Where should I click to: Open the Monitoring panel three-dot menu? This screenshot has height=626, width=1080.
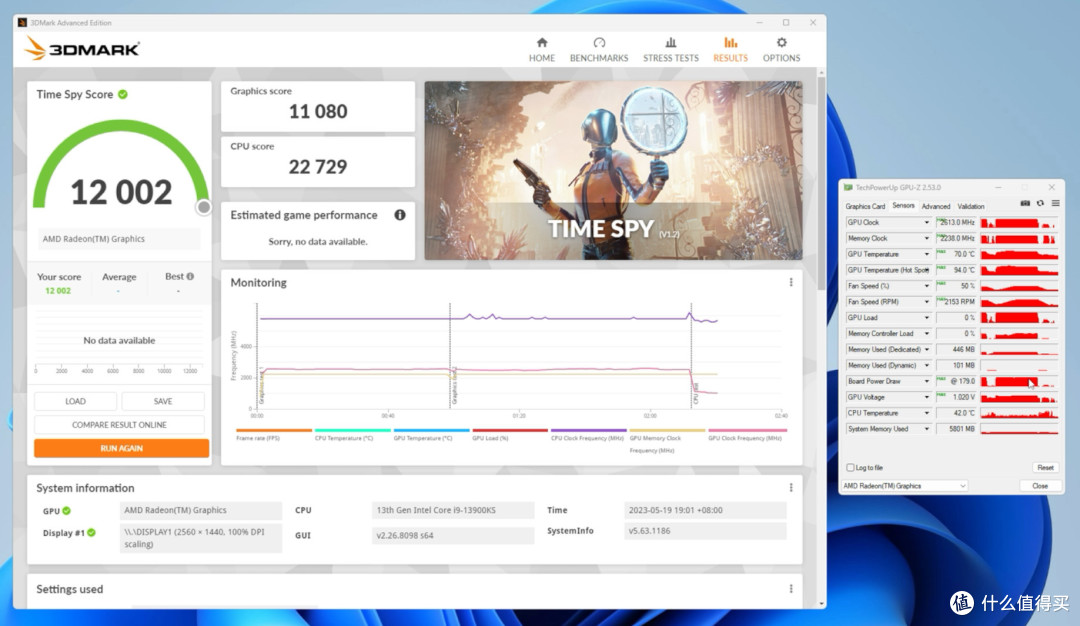[x=791, y=282]
